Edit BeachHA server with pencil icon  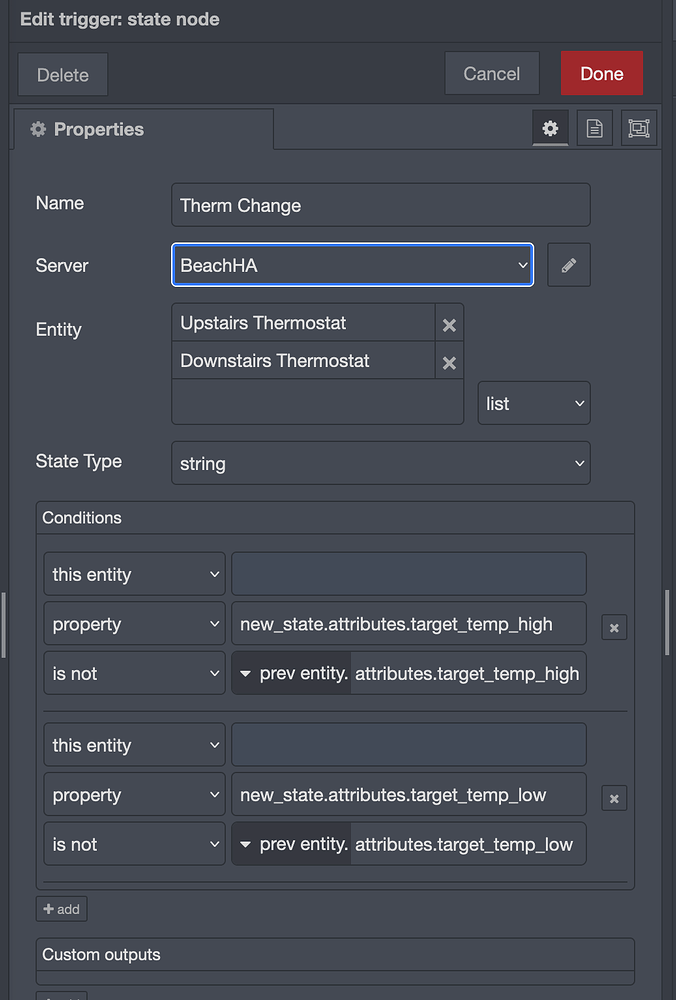pos(569,265)
